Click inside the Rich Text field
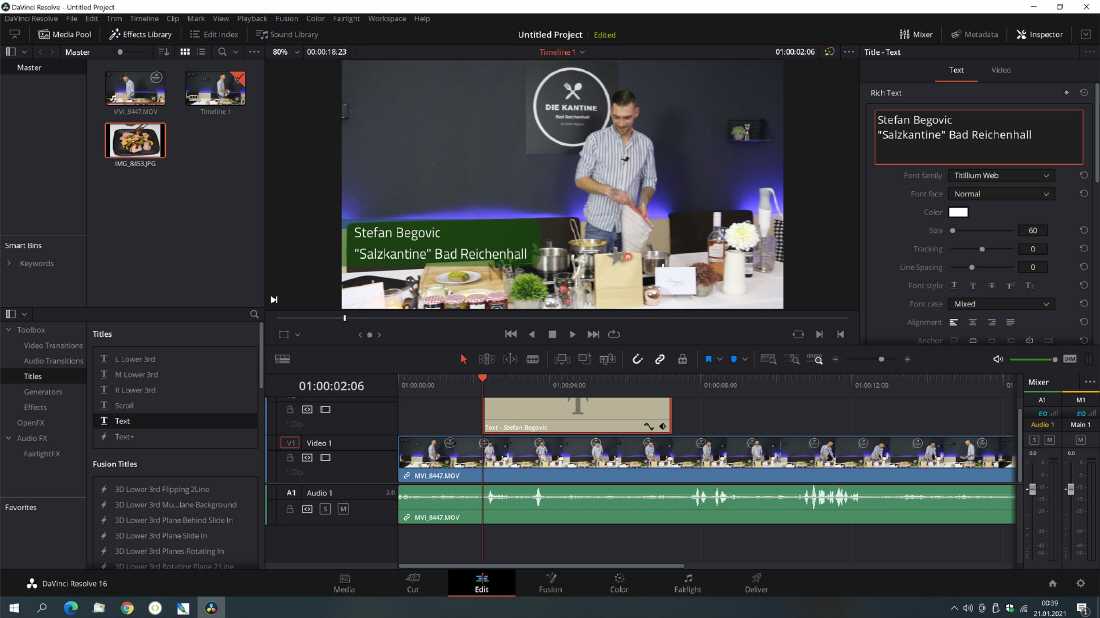The image size is (1100, 618). [978, 137]
